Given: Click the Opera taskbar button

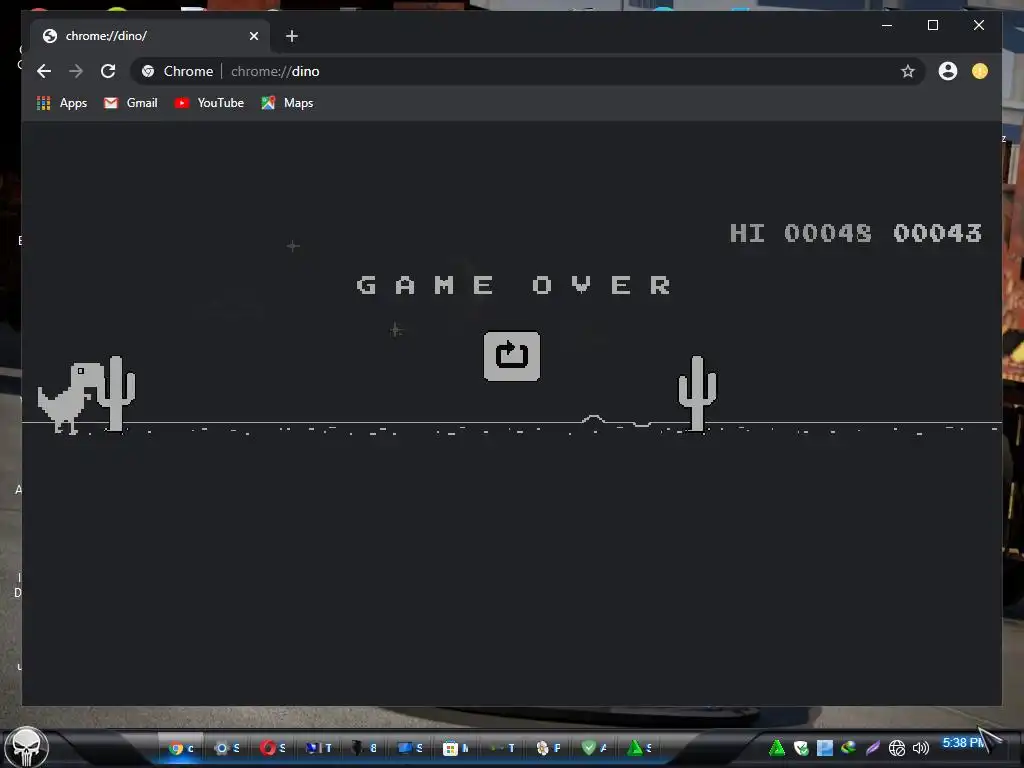Looking at the screenshot, I should click(272, 748).
